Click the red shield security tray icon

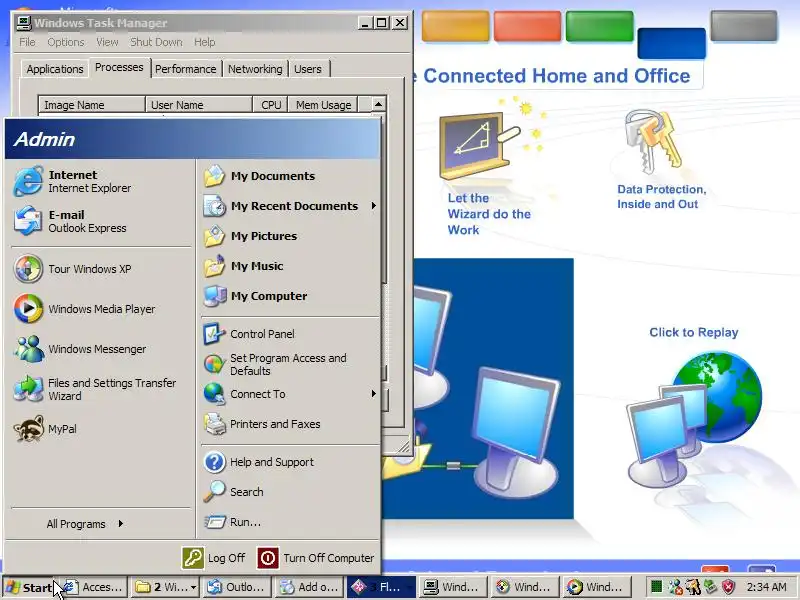coord(729,587)
